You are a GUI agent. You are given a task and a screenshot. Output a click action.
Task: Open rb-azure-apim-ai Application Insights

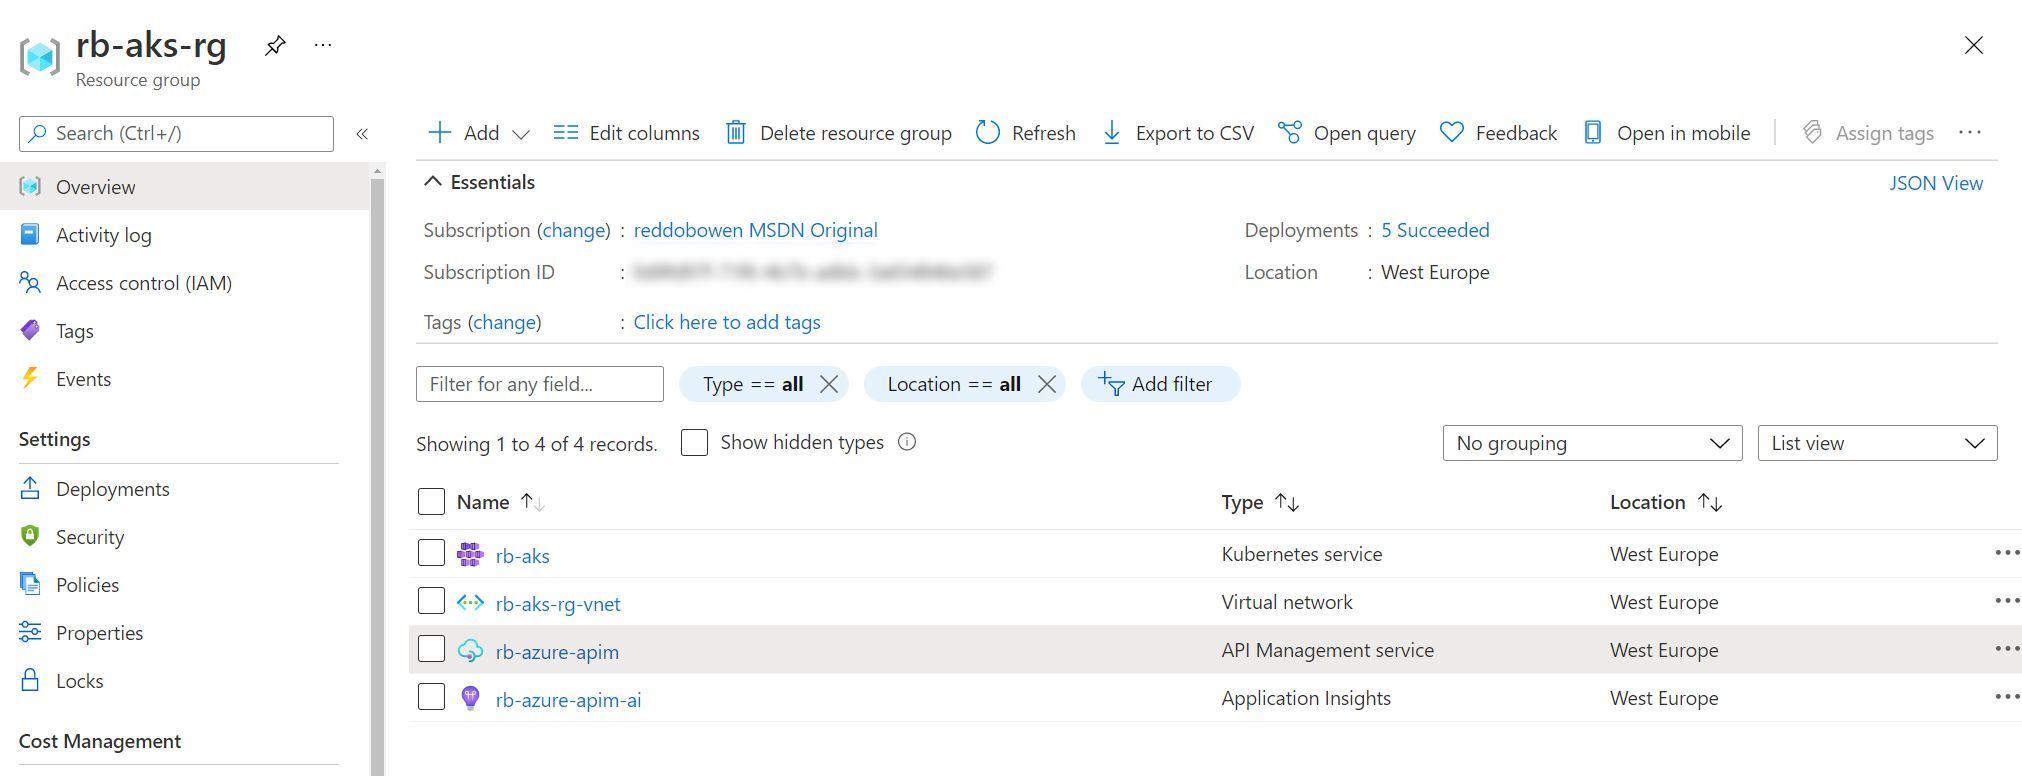tap(568, 700)
